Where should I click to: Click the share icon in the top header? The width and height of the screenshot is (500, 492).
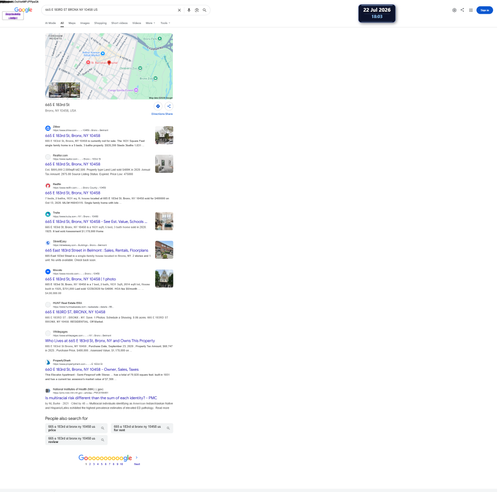[462, 10]
